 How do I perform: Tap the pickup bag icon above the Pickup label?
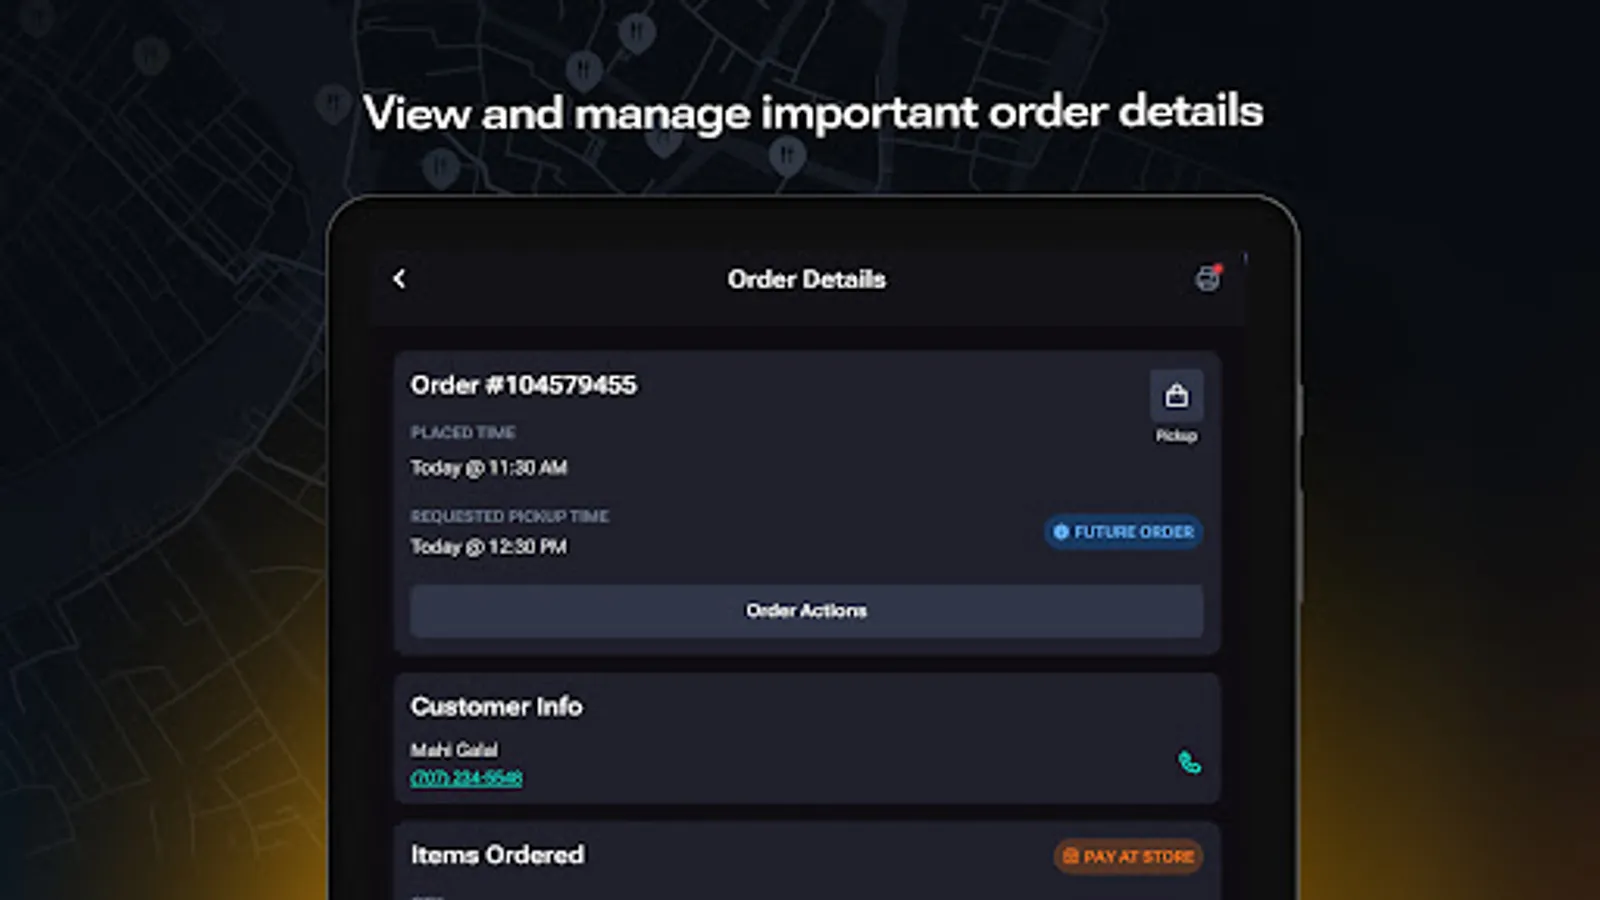tap(1176, 395)
